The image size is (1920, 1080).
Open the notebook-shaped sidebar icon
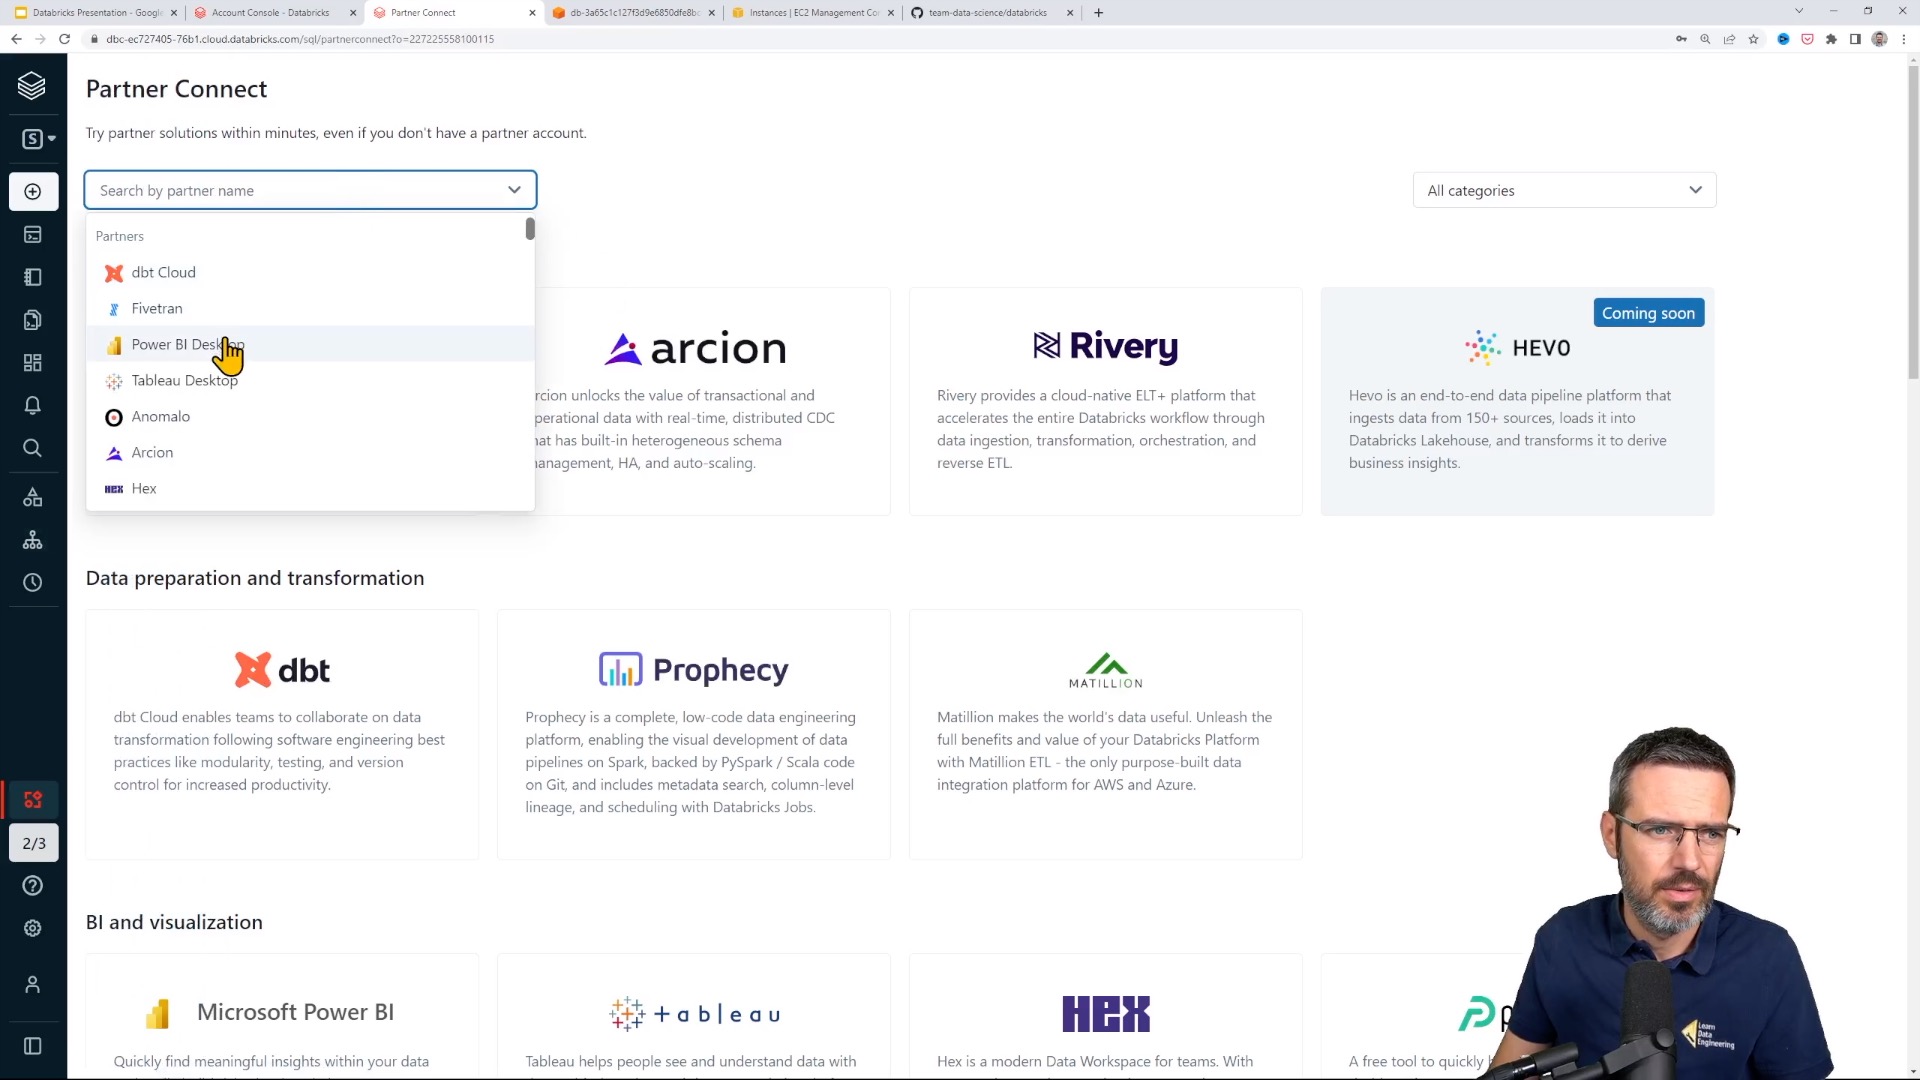33,277
